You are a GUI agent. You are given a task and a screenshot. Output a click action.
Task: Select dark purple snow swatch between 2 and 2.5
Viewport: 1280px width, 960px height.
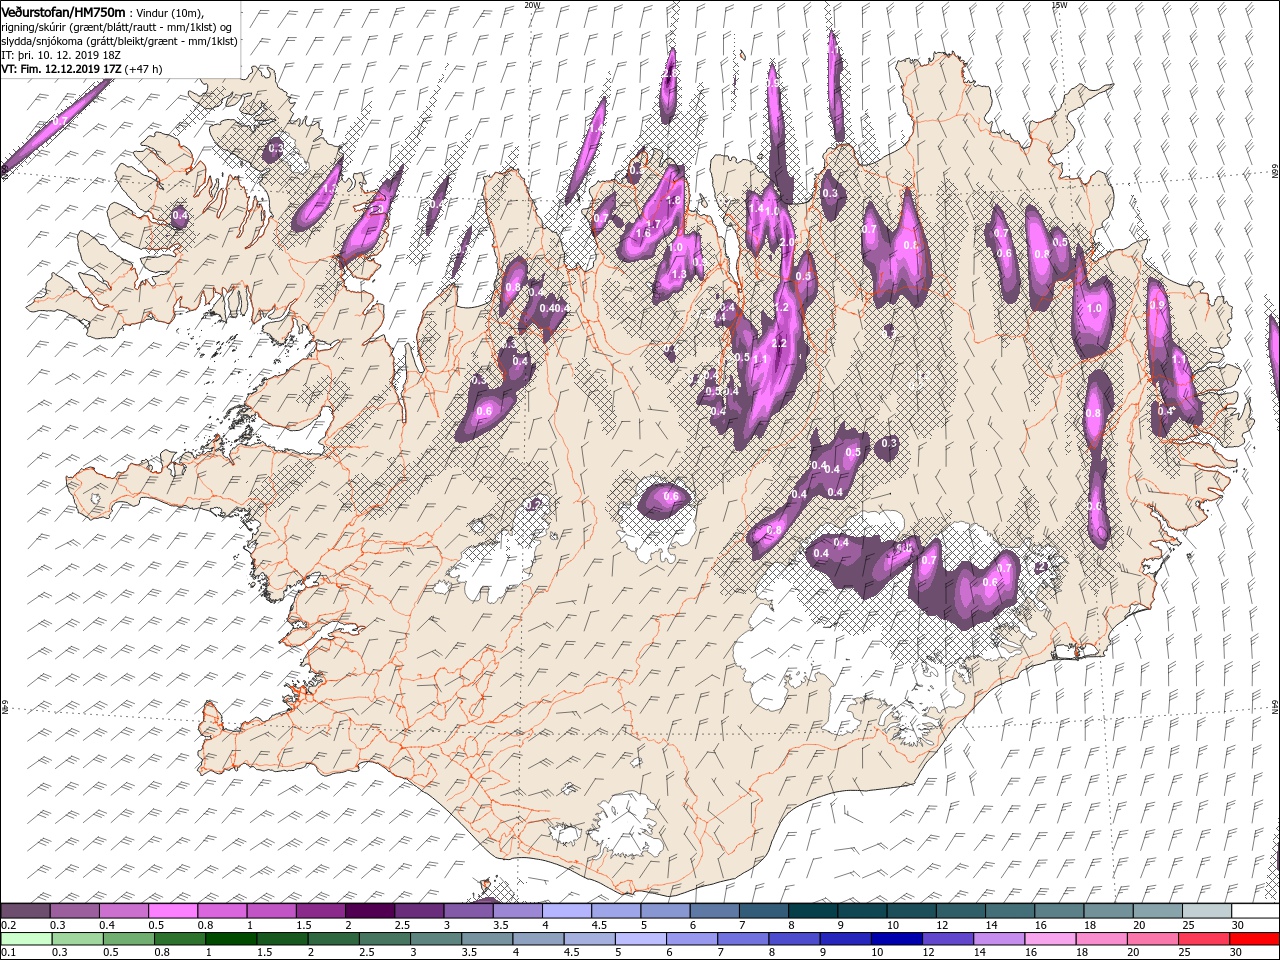coord(369,911)
